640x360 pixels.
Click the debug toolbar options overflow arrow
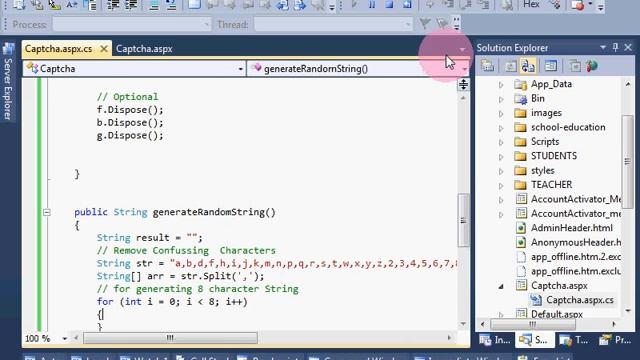[x=600, y=7]
